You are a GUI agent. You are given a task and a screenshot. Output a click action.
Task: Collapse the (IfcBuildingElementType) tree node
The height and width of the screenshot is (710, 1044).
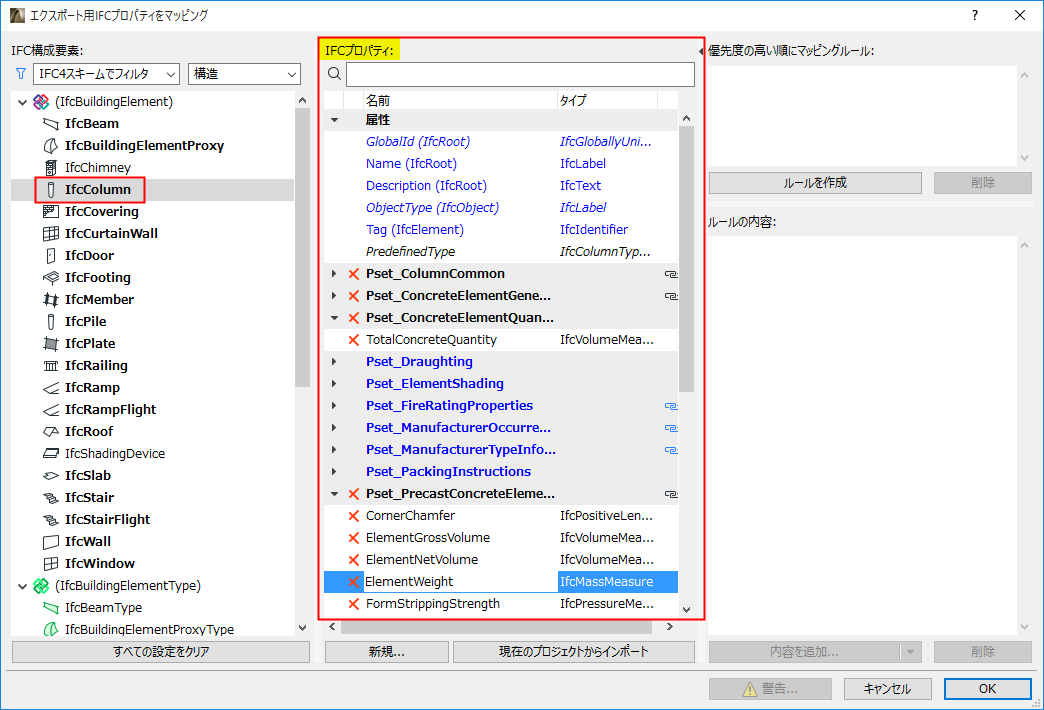[x=23, y=586]
